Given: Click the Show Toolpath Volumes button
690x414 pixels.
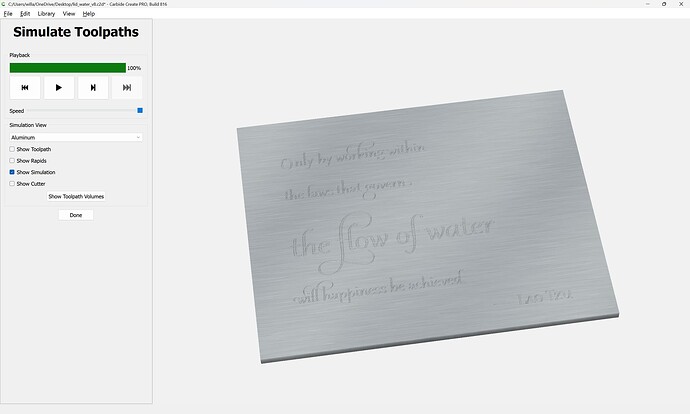Looking at the screenshot, I should pos(76,196).
